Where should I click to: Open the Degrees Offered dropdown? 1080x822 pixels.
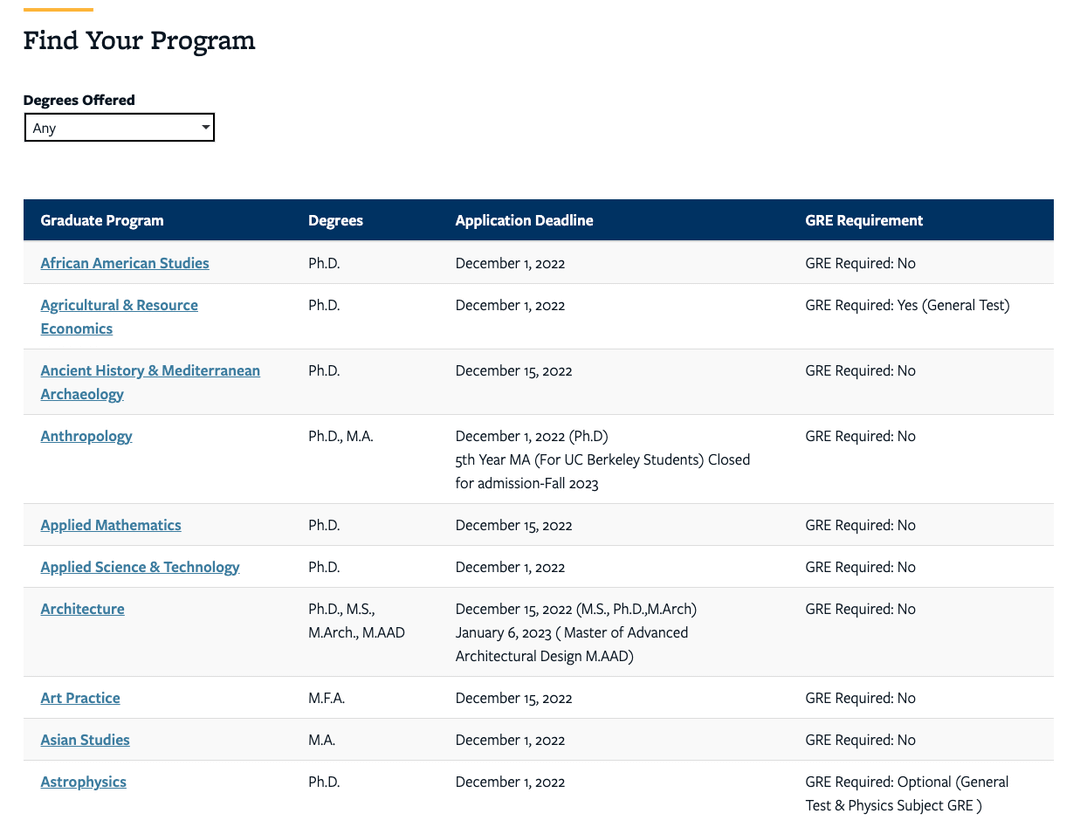pyautogui.click(x=119, y=127)
